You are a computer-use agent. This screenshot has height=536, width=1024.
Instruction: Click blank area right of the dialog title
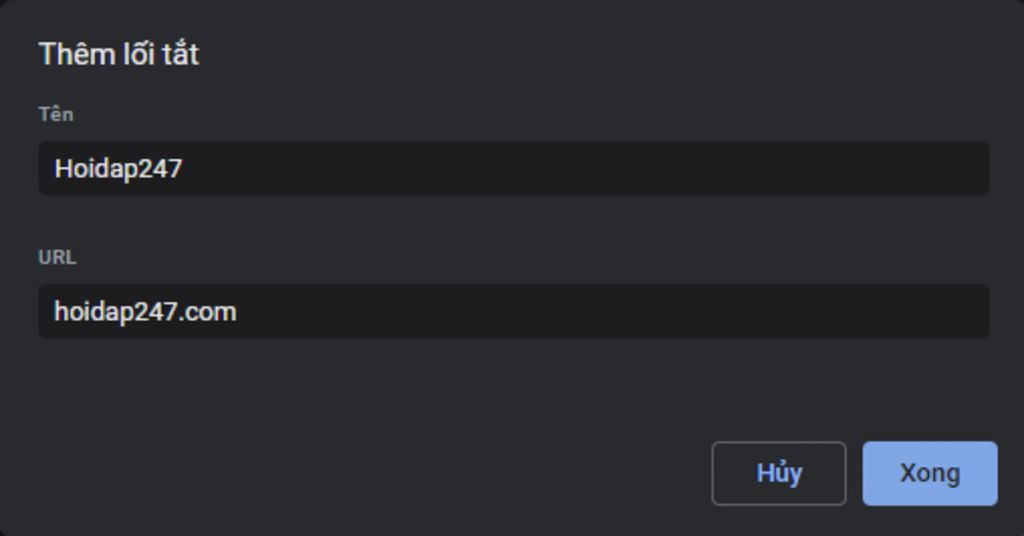click(600, 54)
